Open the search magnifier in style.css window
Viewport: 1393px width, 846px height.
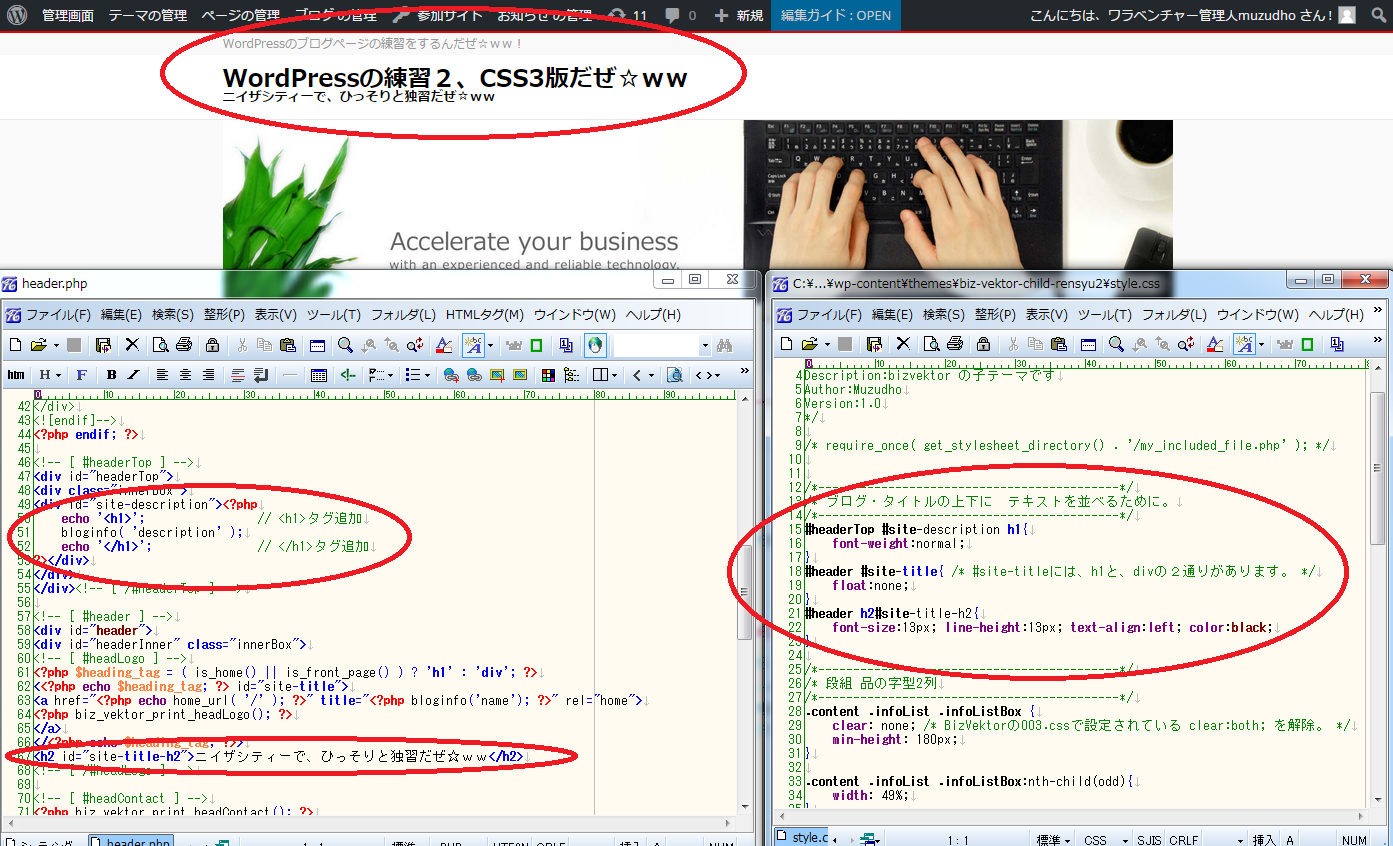(1116, 344)
